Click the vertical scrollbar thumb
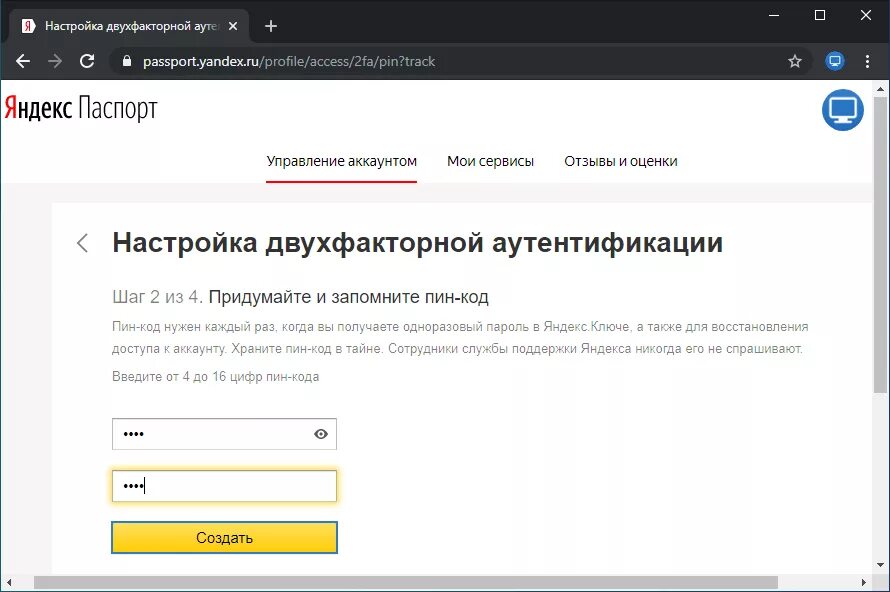Image resolution: width=890 pixels, height=592 pixels. click(x=880, y=244)
